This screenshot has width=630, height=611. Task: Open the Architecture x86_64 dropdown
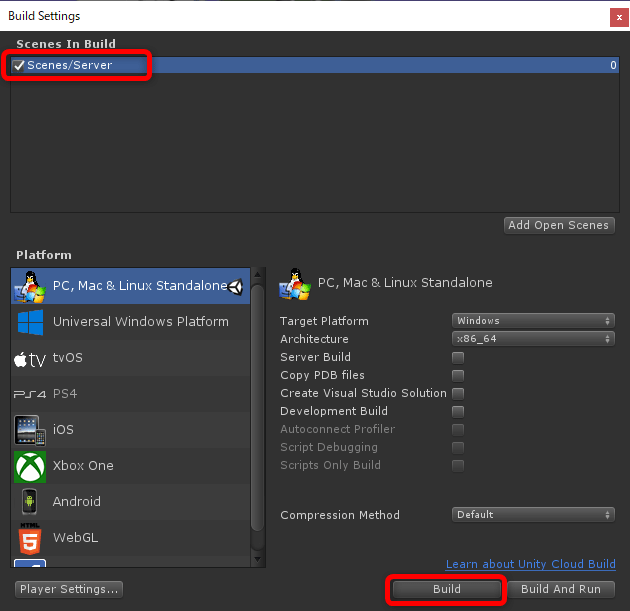[533, 339]
